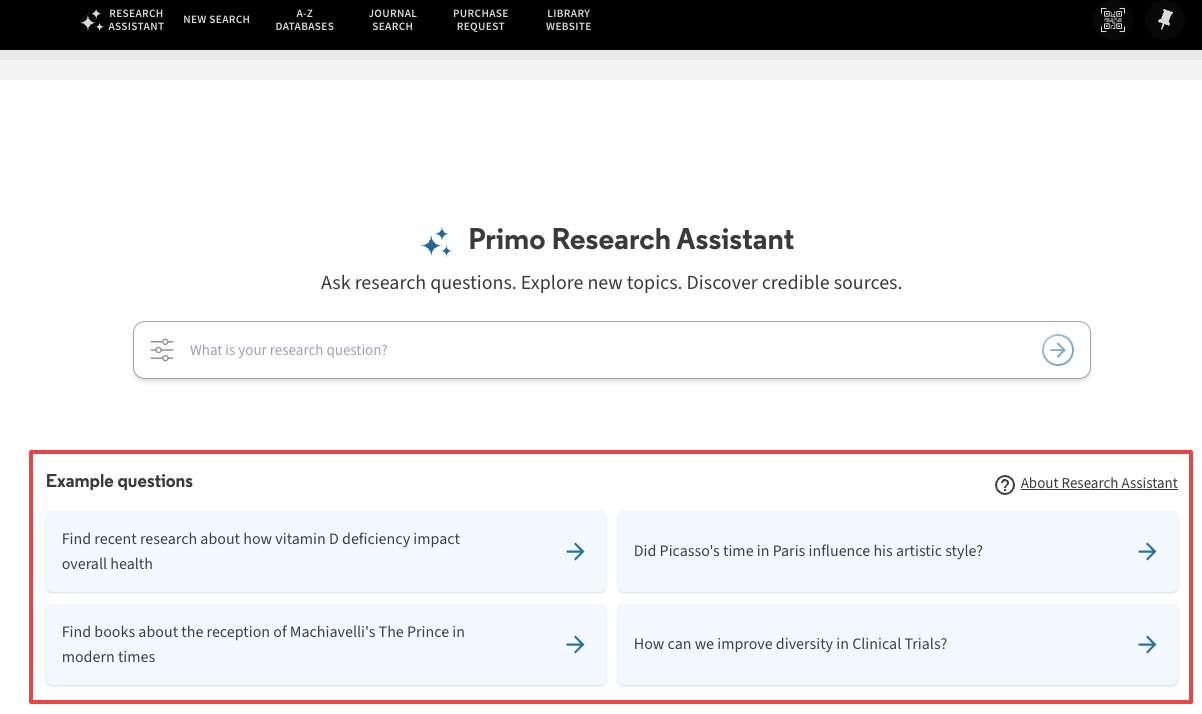The width and height of the screenshot is (1202, 714).
Task: Visit the Library Website nav link
Action: pyautogui.click(x=568, y=20)
